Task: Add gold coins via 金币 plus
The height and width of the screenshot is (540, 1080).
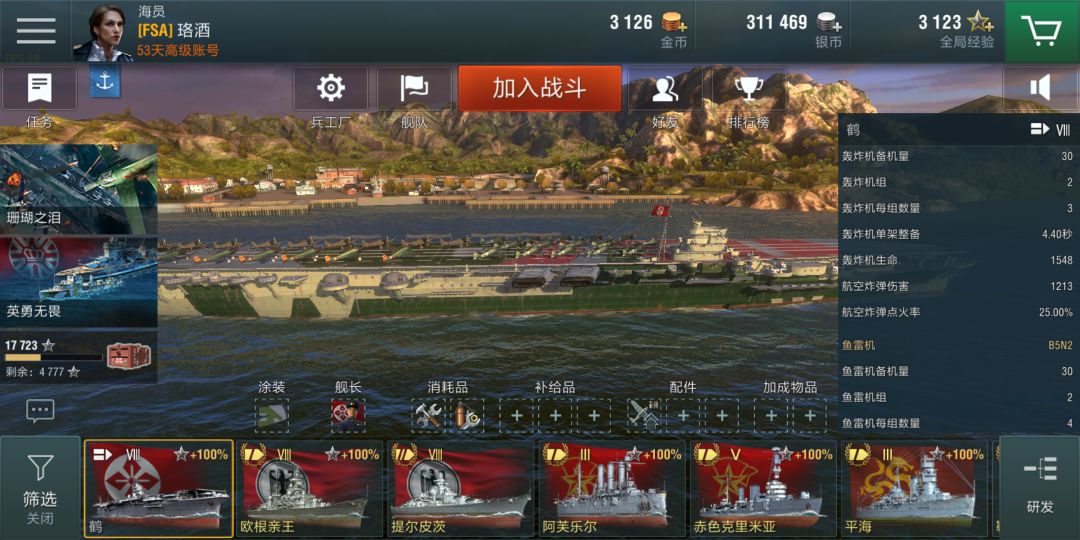Action: [674, 22]
